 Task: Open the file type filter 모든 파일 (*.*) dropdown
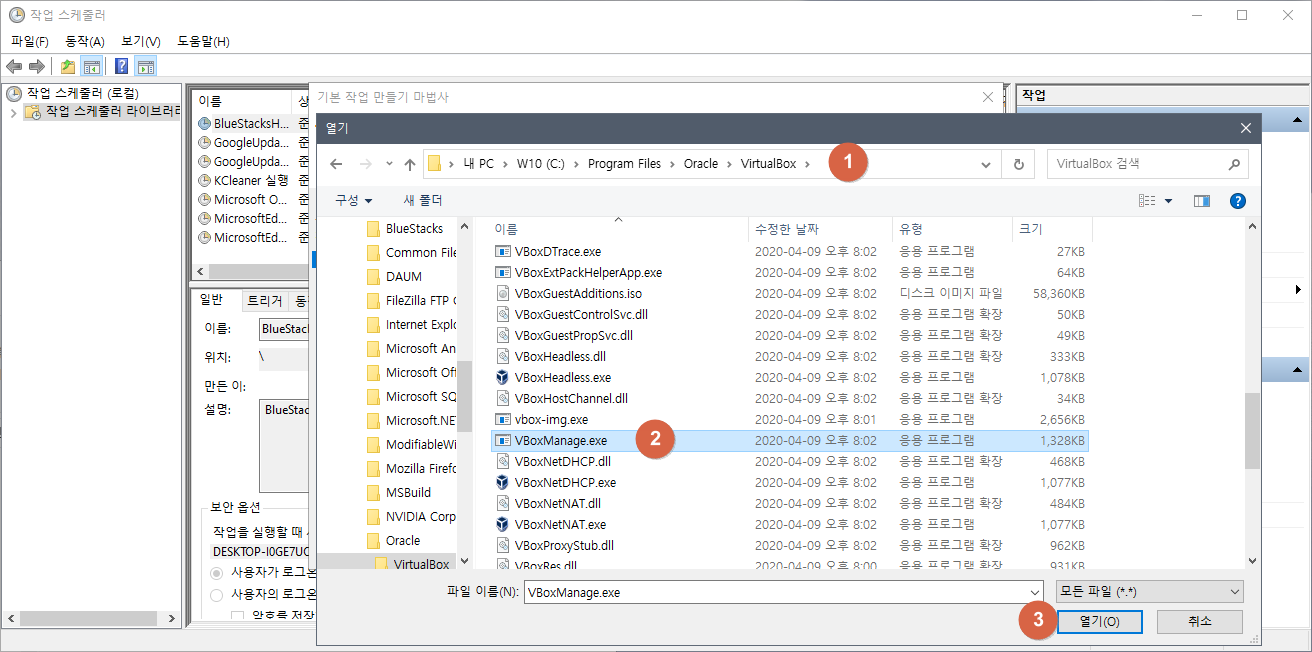point(1150,592)
